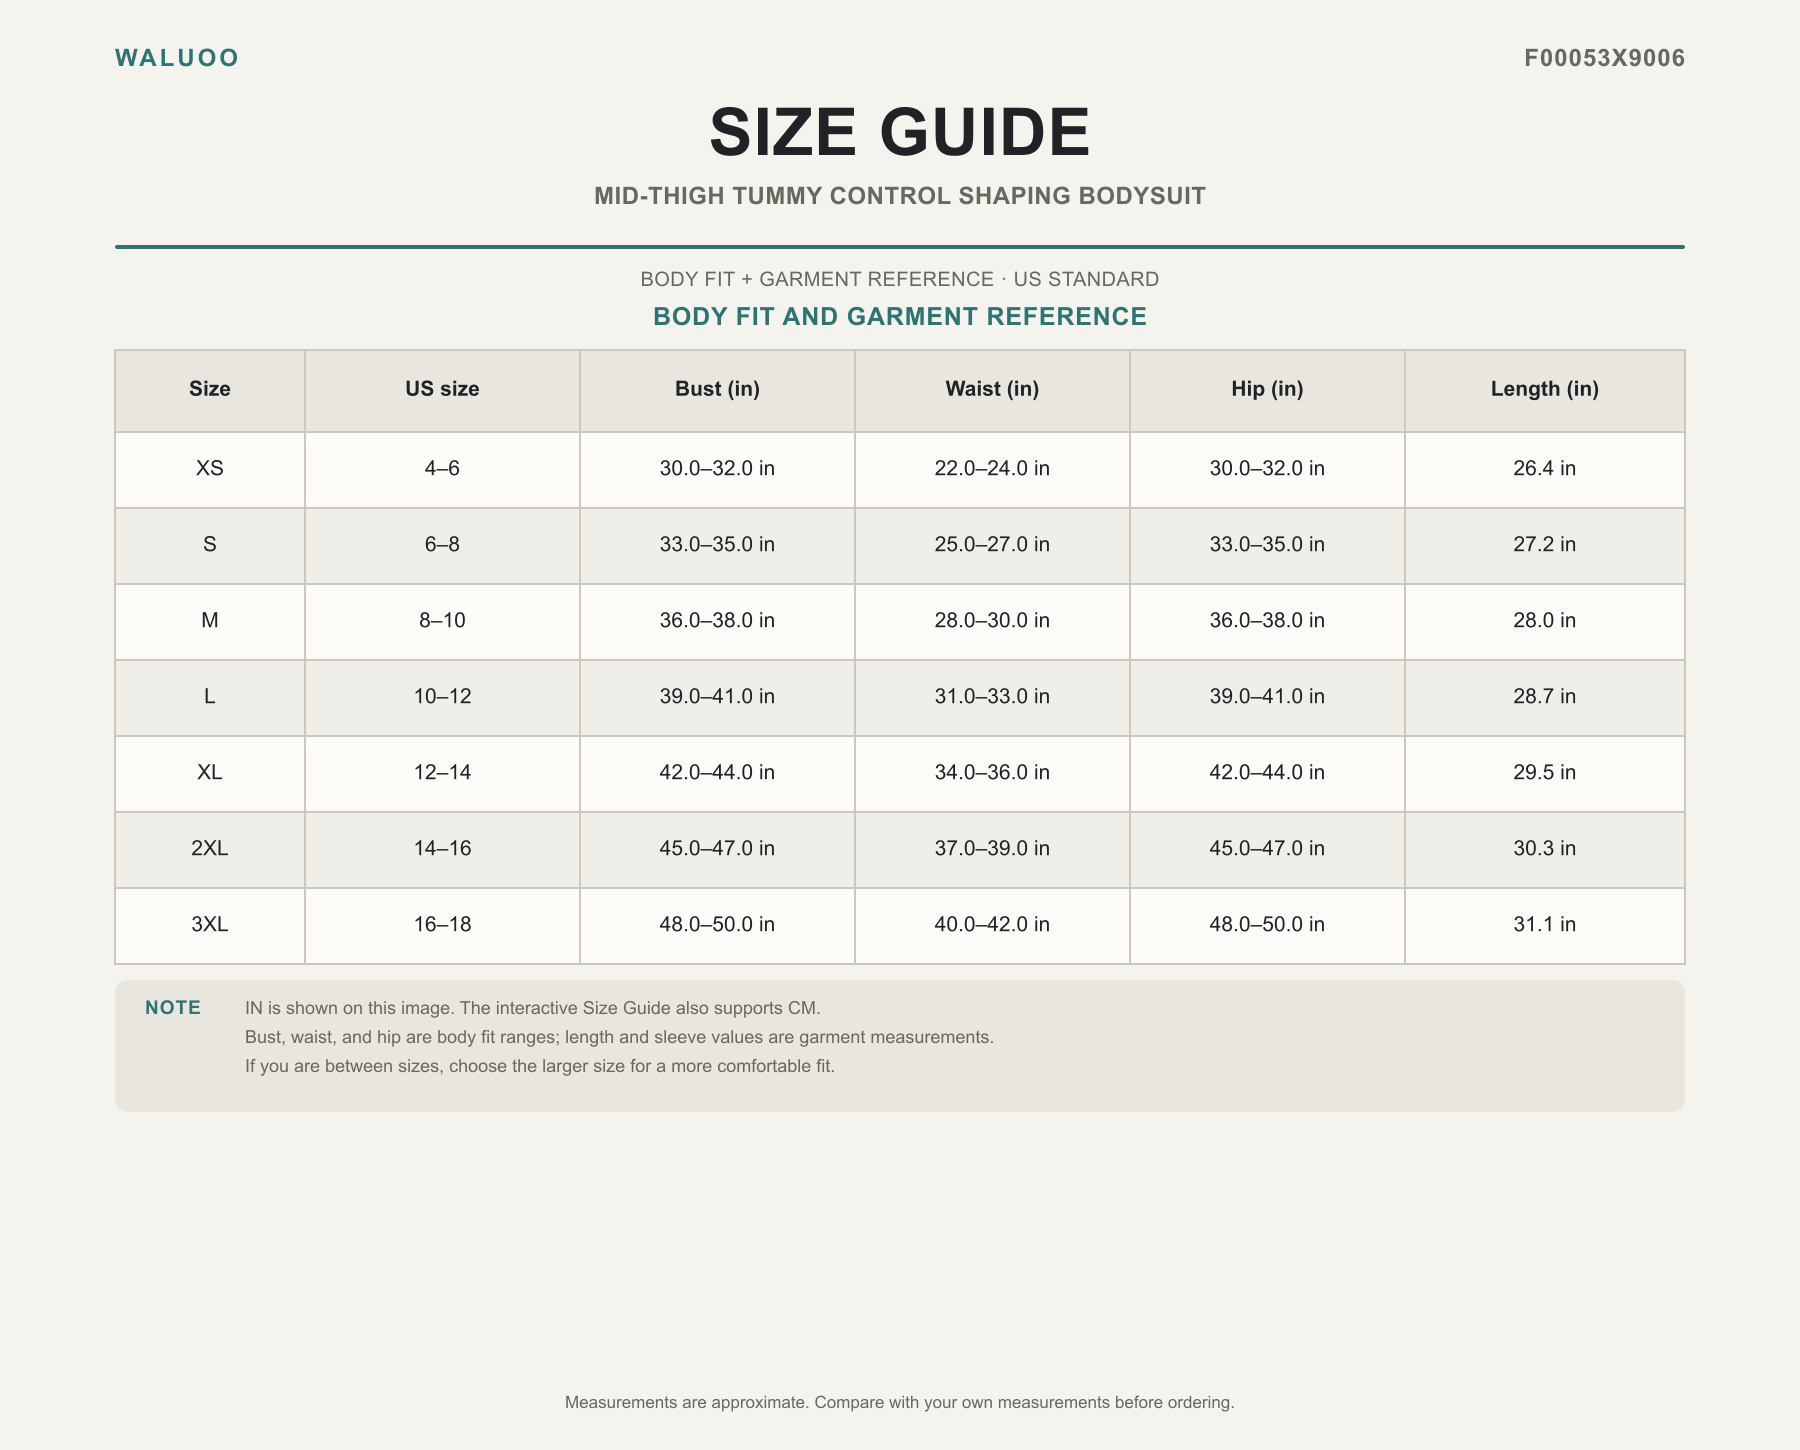Screen dimensions: 1800x1450
Task: Click waist value 40.0–42.0 in
Action: tap(992, 925)
